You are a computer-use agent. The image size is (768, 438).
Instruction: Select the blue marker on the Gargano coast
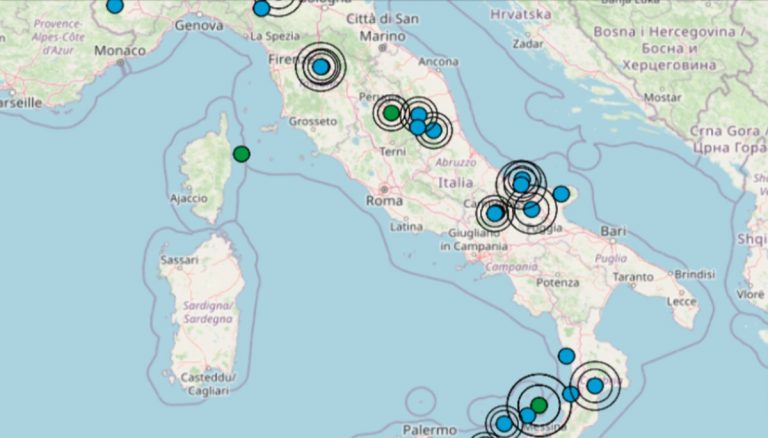pos(561,194)
